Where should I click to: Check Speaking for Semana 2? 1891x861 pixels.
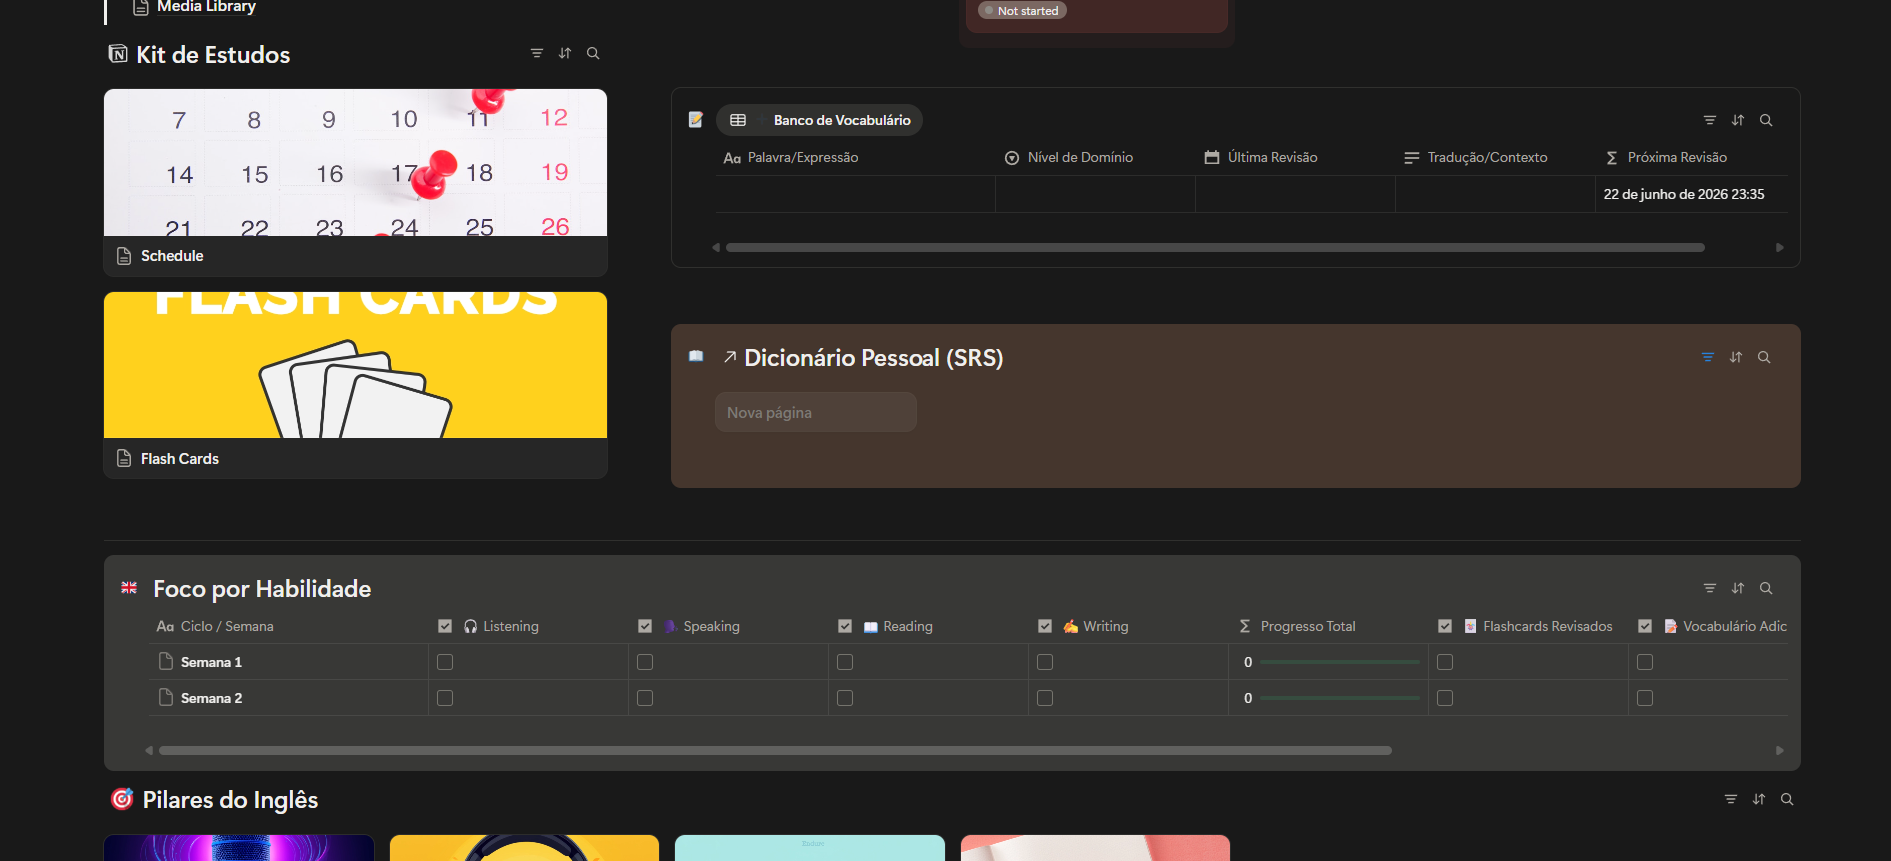pos(645,698)
